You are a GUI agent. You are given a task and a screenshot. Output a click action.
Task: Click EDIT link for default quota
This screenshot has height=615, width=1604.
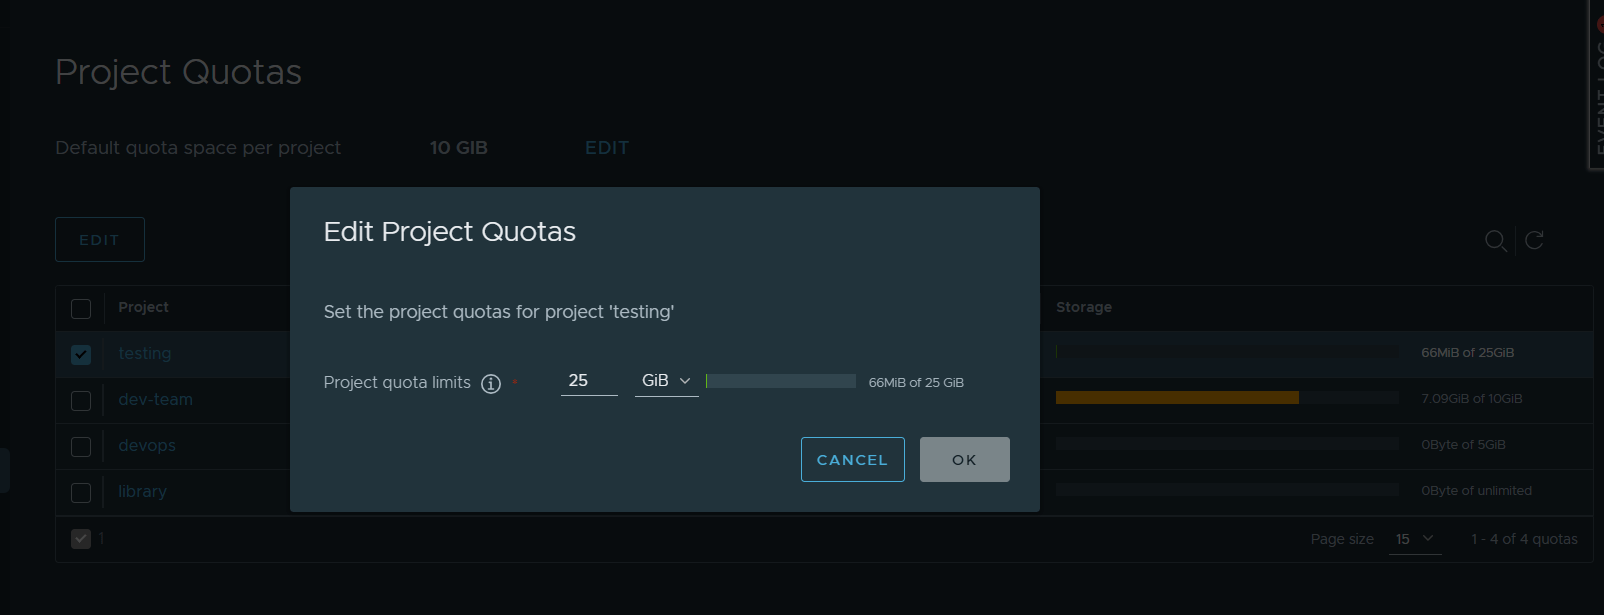point(606,148)
